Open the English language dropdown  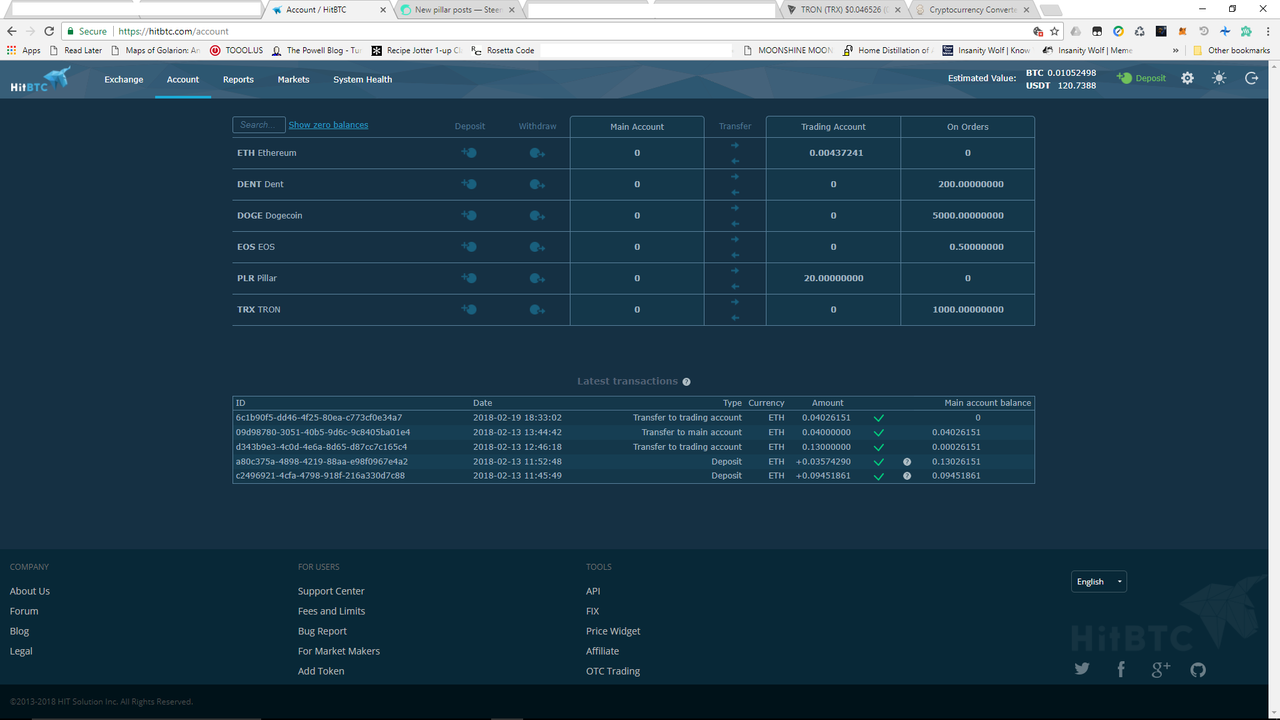coord(1099,582)
